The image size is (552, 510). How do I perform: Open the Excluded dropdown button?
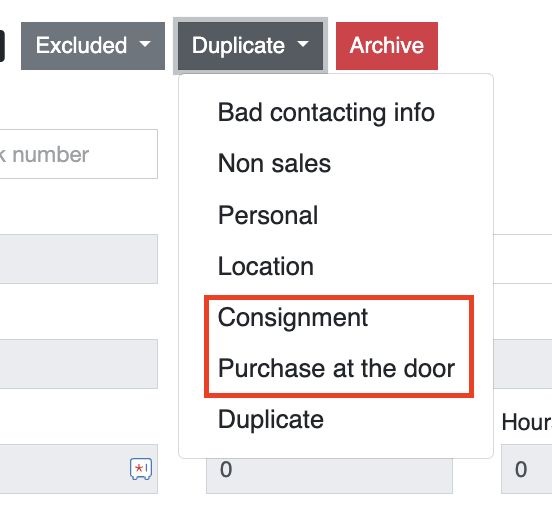pos(93,46)
